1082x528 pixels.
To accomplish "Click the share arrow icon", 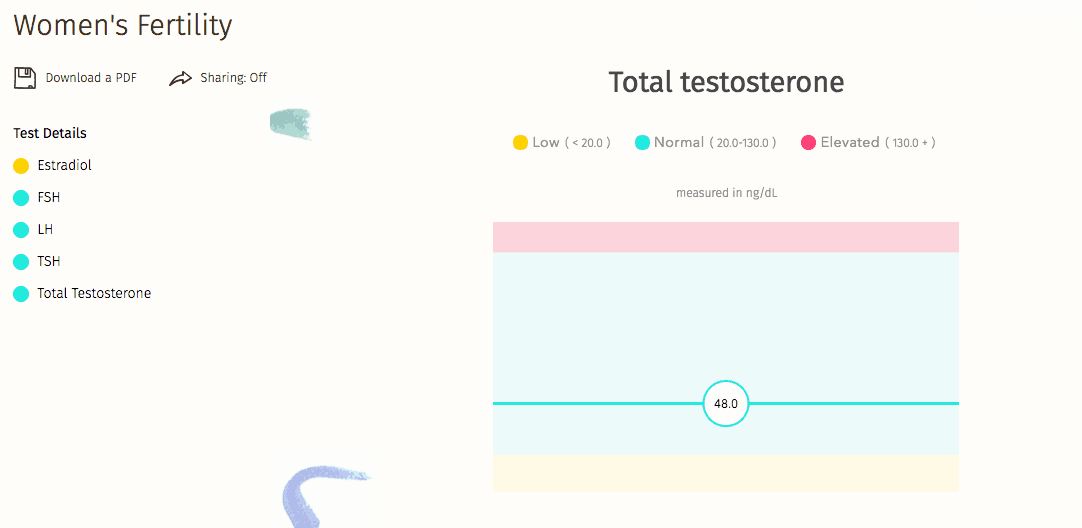I will click(180, 79).
